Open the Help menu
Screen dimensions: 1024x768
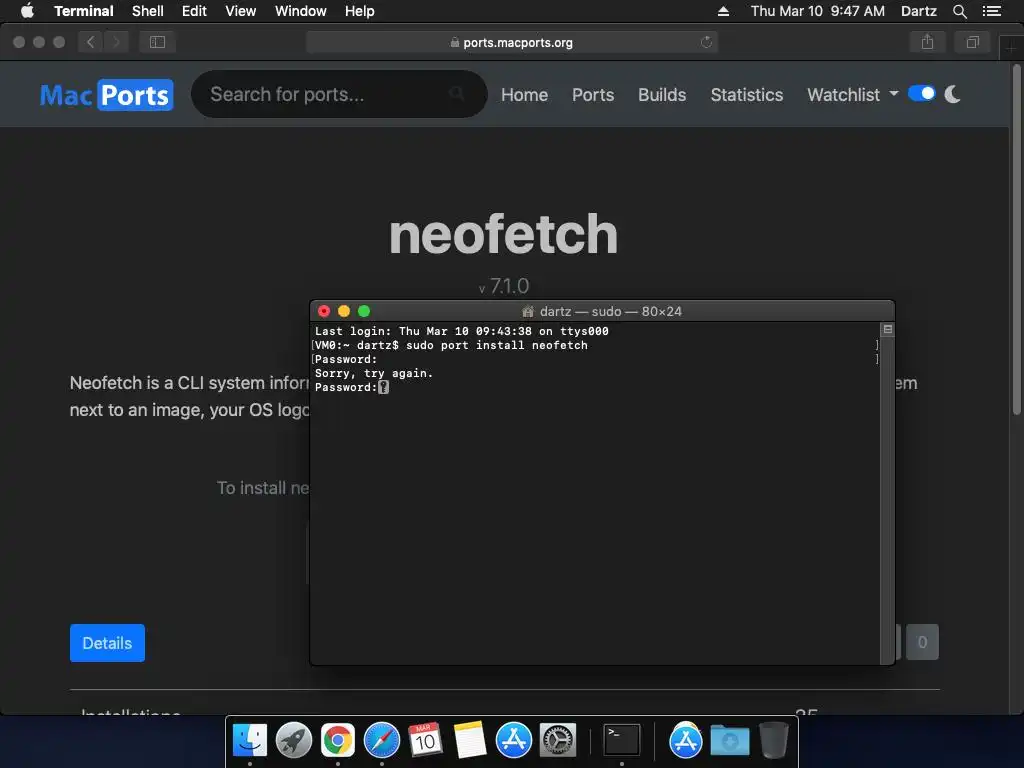coord(360,11)
